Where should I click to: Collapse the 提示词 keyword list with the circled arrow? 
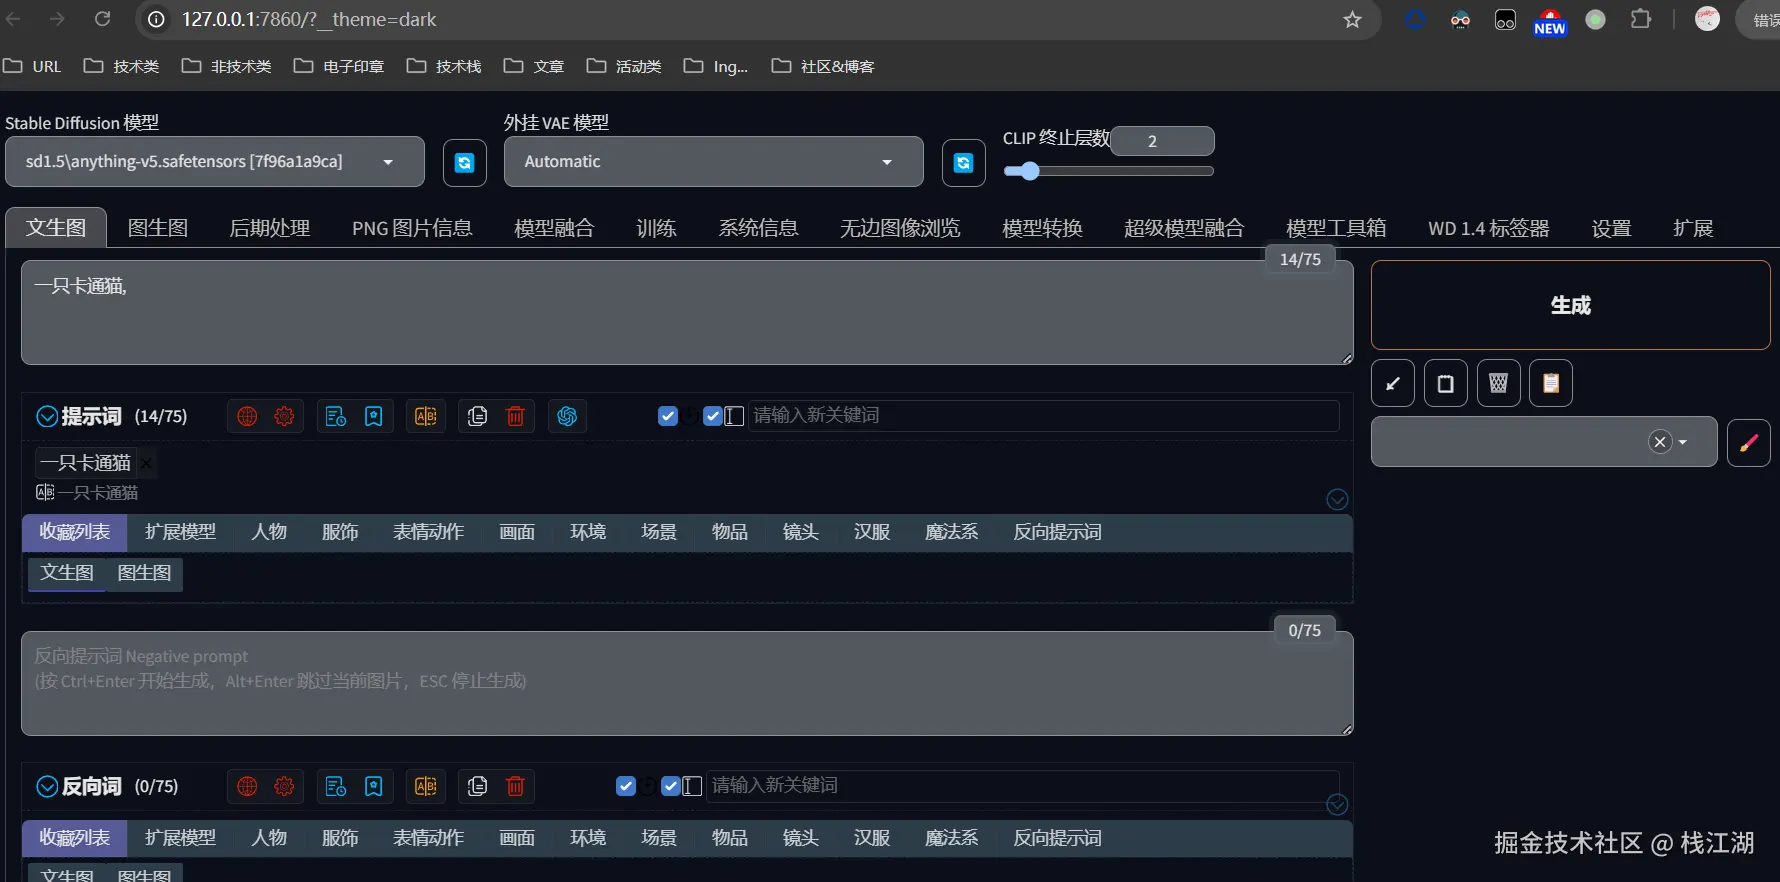click(x=1337, y=499)
